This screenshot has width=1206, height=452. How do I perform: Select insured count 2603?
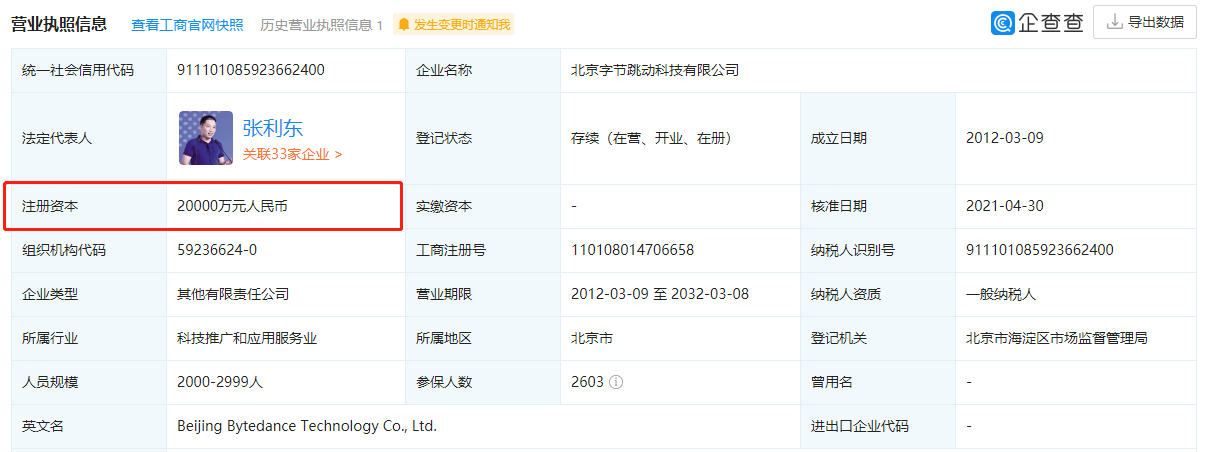coord(587,382)
